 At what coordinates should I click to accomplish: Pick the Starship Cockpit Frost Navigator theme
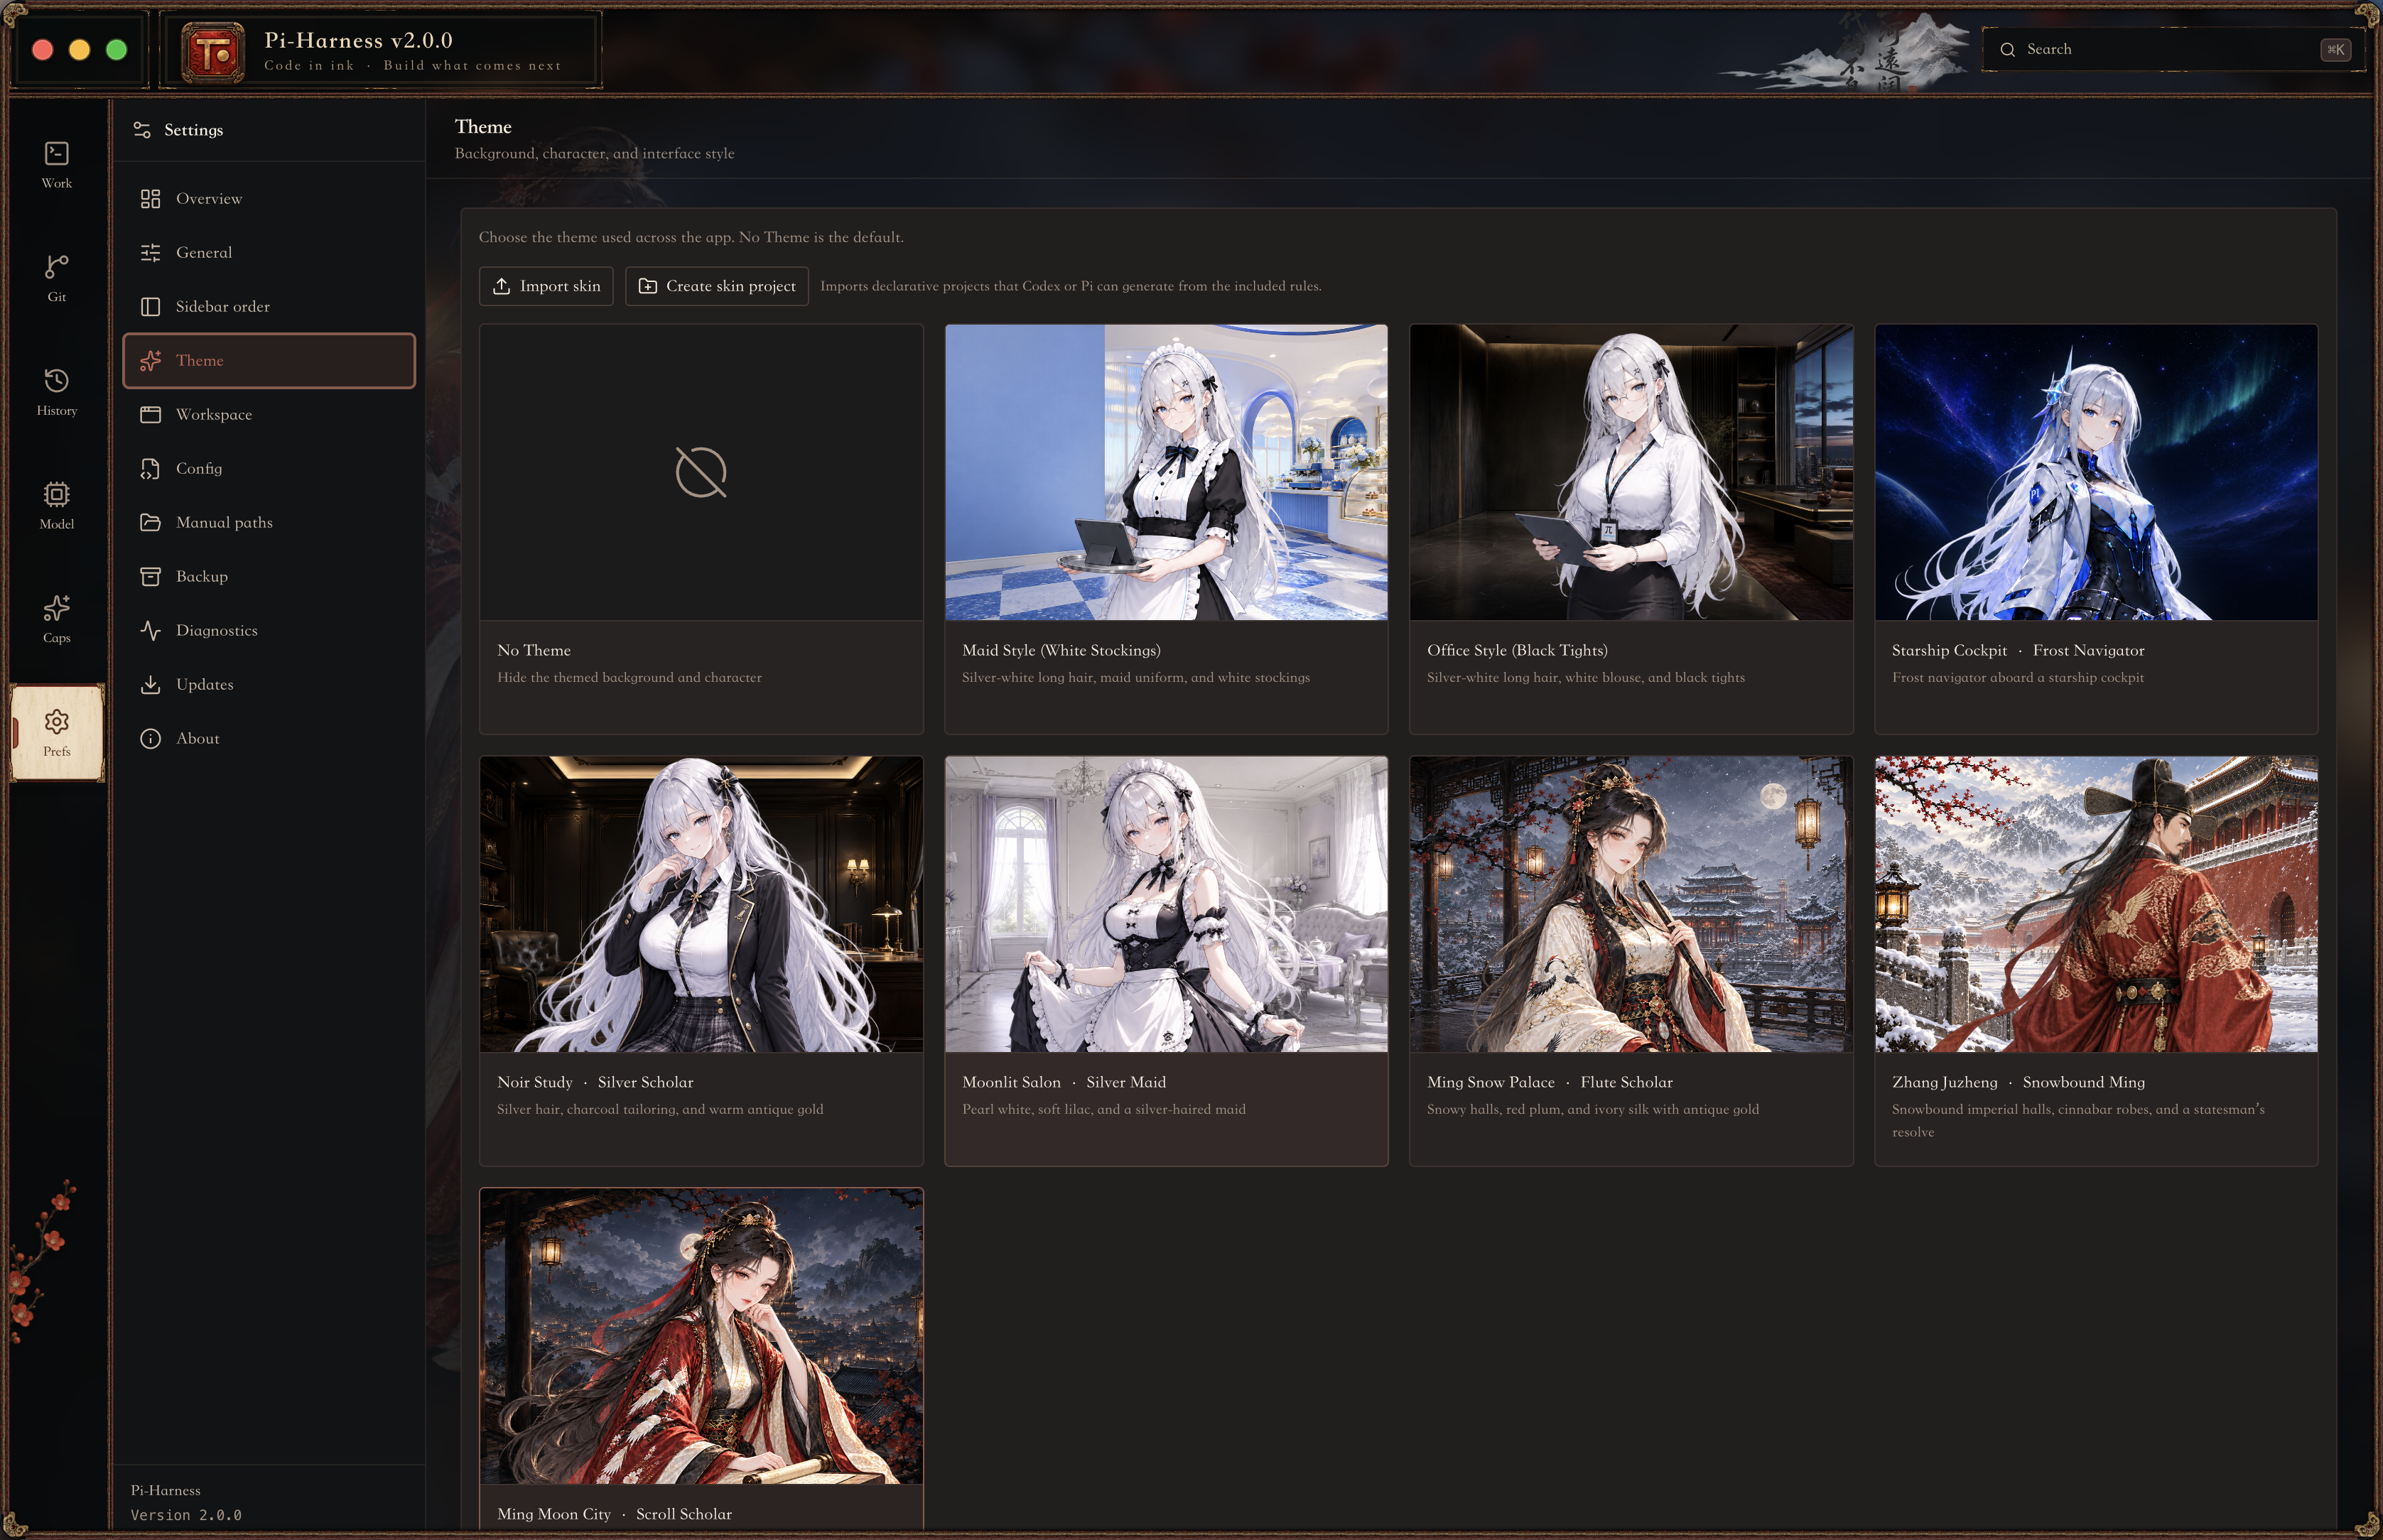pos(2096,529)
